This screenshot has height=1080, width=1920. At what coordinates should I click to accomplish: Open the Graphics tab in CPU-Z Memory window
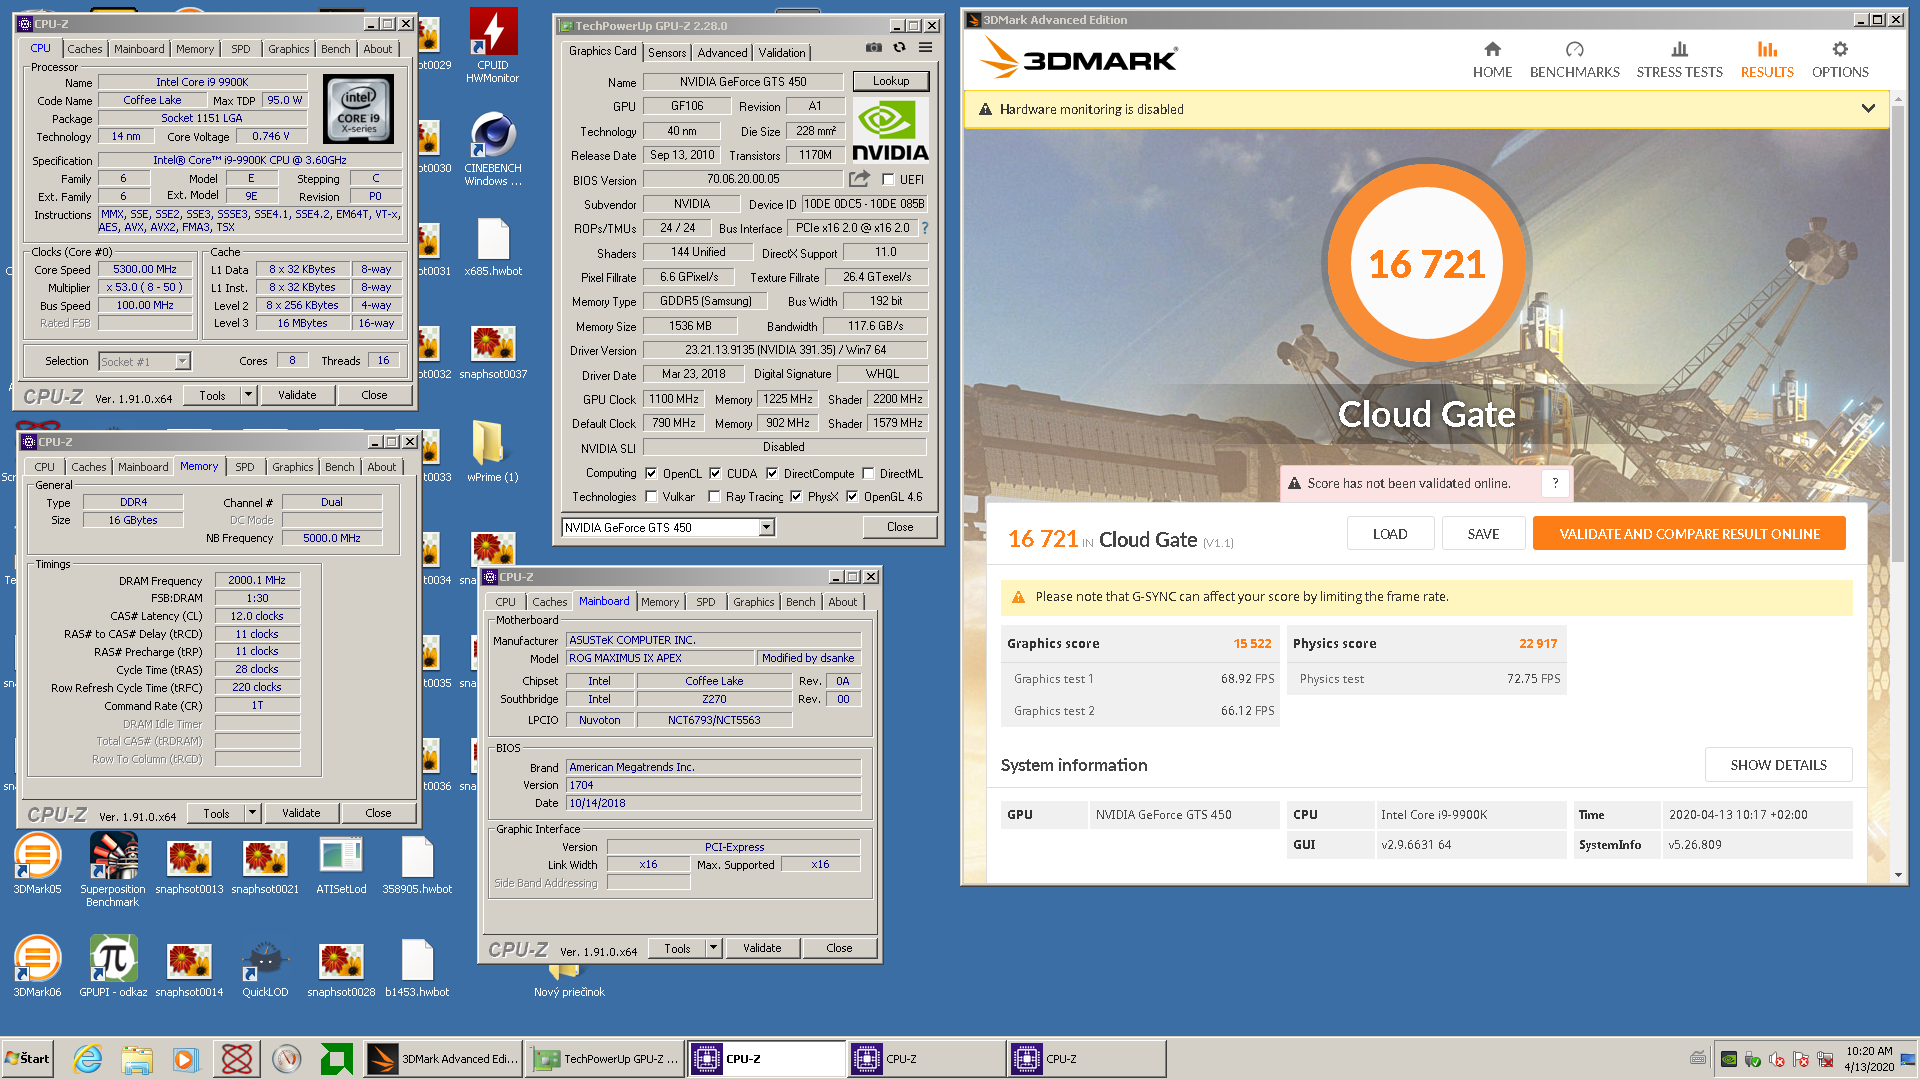click(x=292, y=467)
